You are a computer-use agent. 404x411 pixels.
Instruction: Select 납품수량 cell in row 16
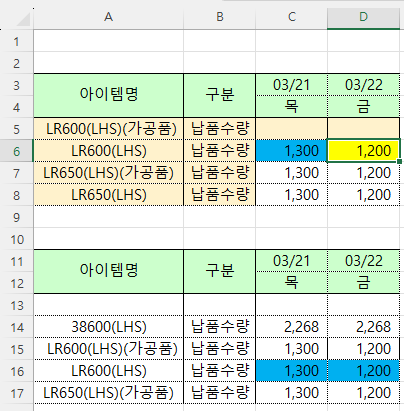click(220, 371)
